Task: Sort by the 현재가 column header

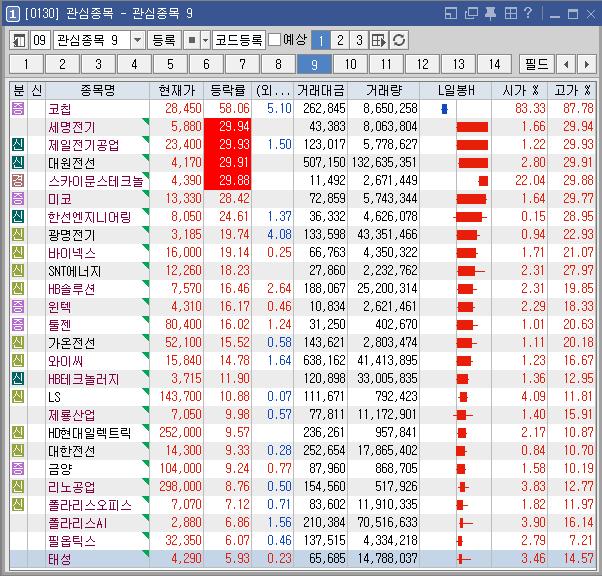Action: coord(177,91)
